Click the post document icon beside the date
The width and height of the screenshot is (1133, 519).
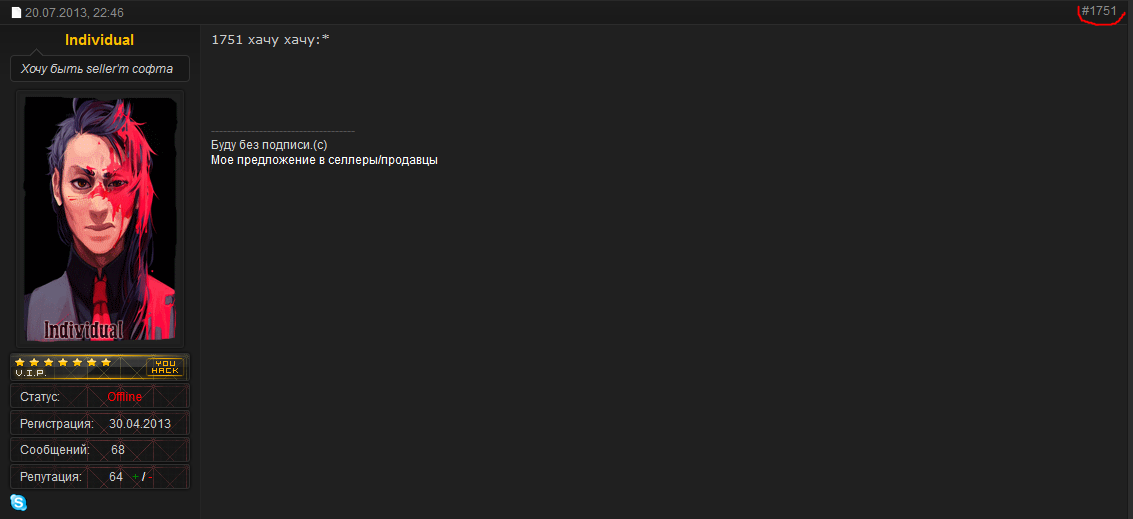(x=16, y=13)
